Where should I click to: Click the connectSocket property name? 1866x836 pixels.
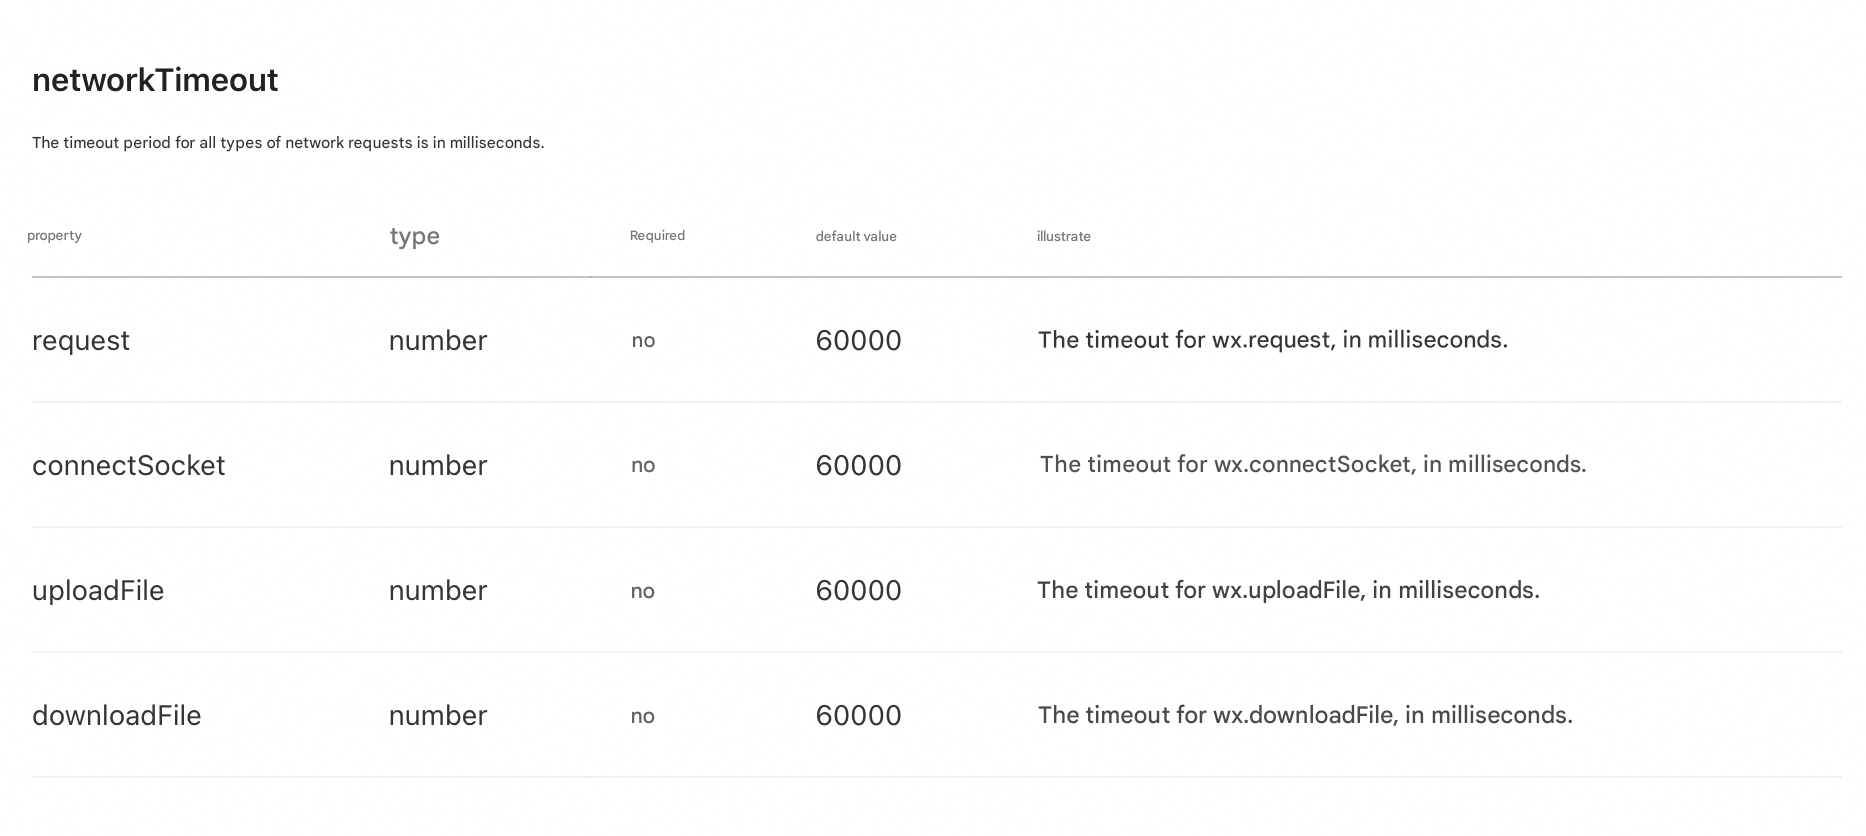point(128,466)
